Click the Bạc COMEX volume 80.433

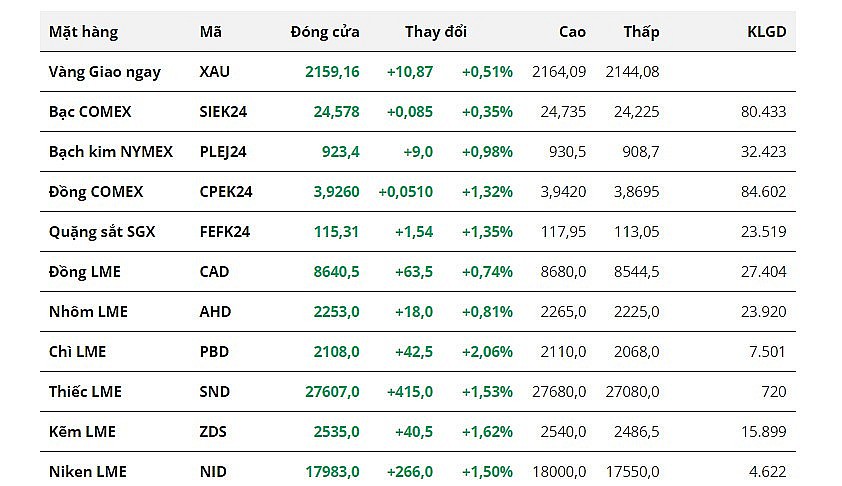tap(763, 112)
